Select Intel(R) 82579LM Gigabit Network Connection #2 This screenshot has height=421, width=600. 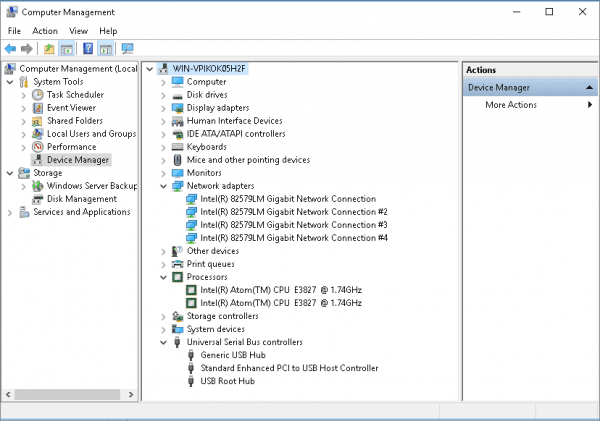tap(293, 212)
